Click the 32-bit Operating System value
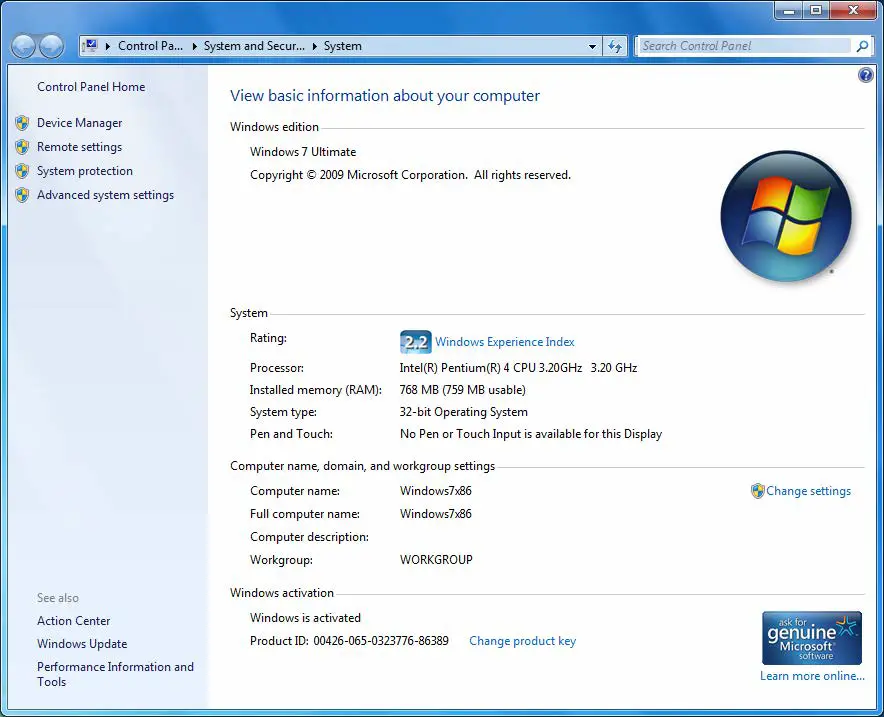The image size is (884, 717). pyautogui.click(x=463, y=412)
